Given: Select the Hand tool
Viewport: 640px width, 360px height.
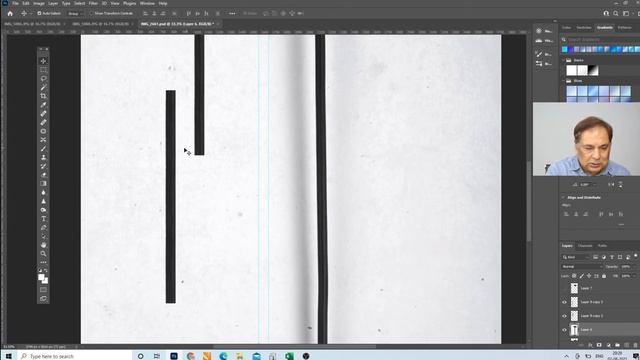Looking at the screenshot, I should [43, 245].
